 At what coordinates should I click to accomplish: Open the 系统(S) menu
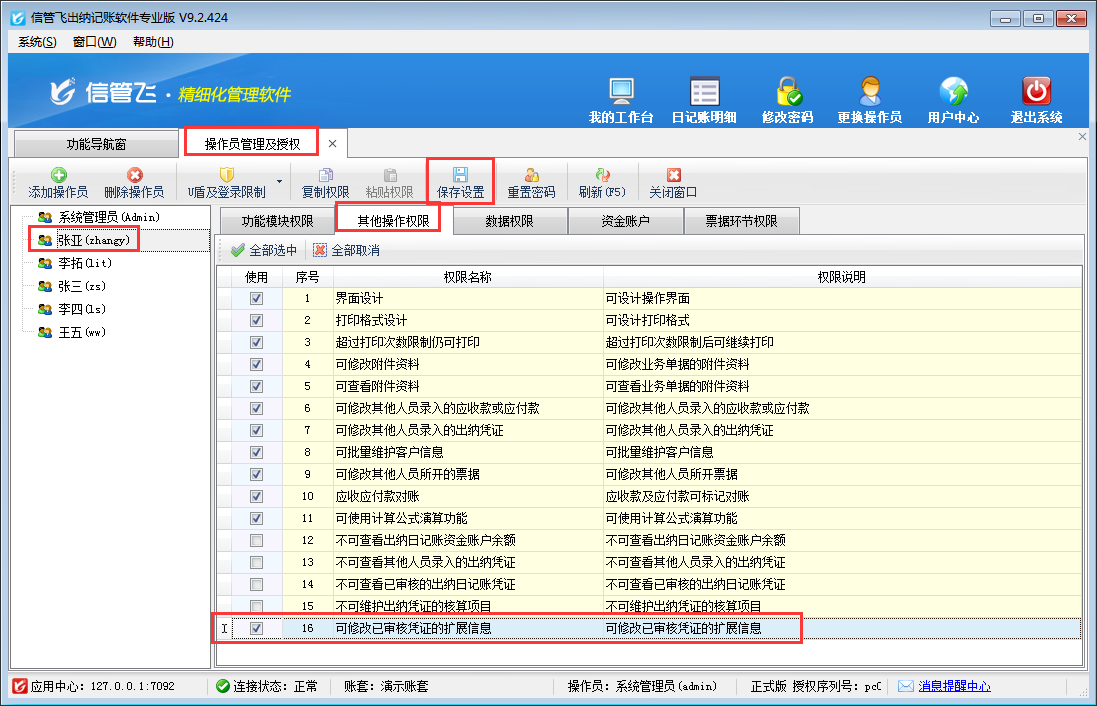tap(37, 42)
